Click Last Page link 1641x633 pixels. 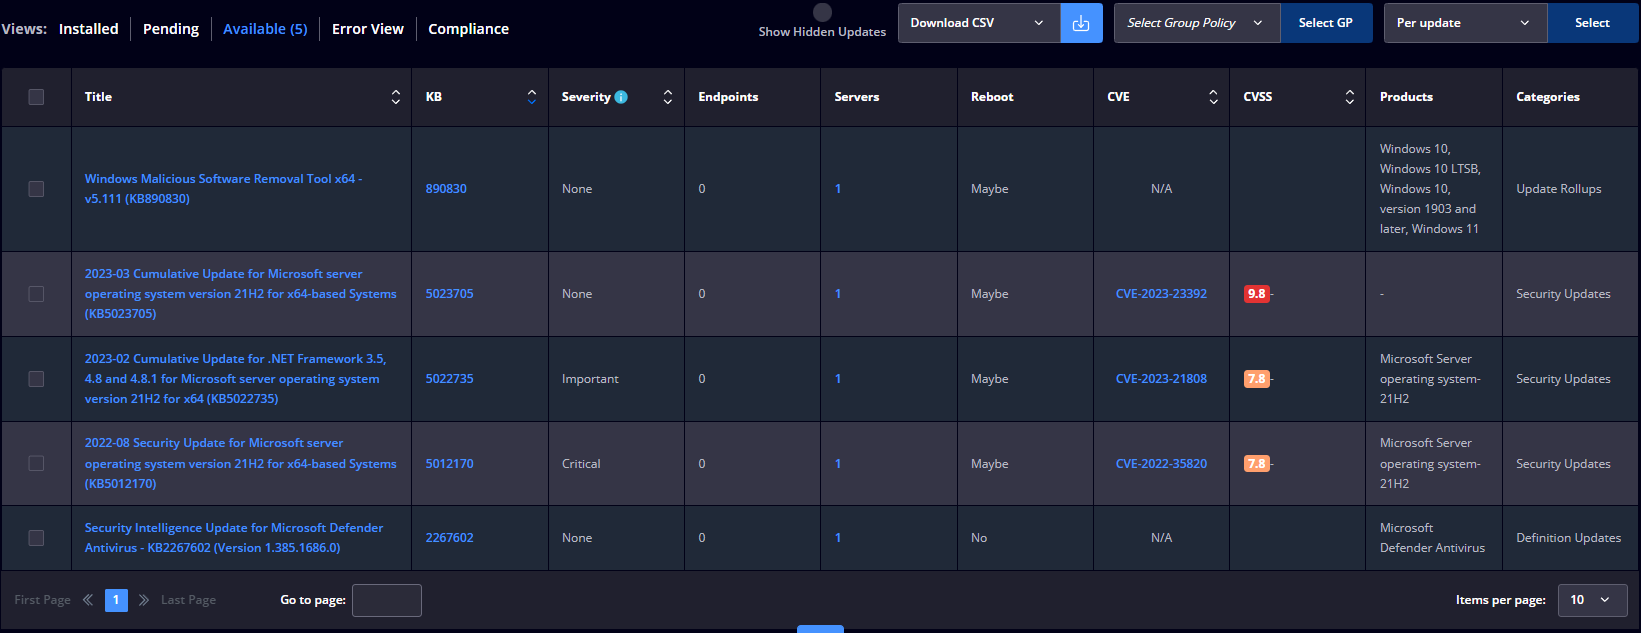pos(188,600)
